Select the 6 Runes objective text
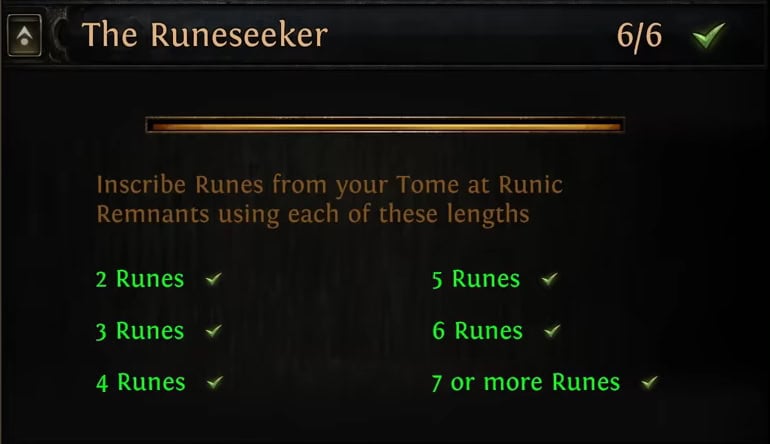This screenshot has height=444, width=770. [x=477, y=331]
